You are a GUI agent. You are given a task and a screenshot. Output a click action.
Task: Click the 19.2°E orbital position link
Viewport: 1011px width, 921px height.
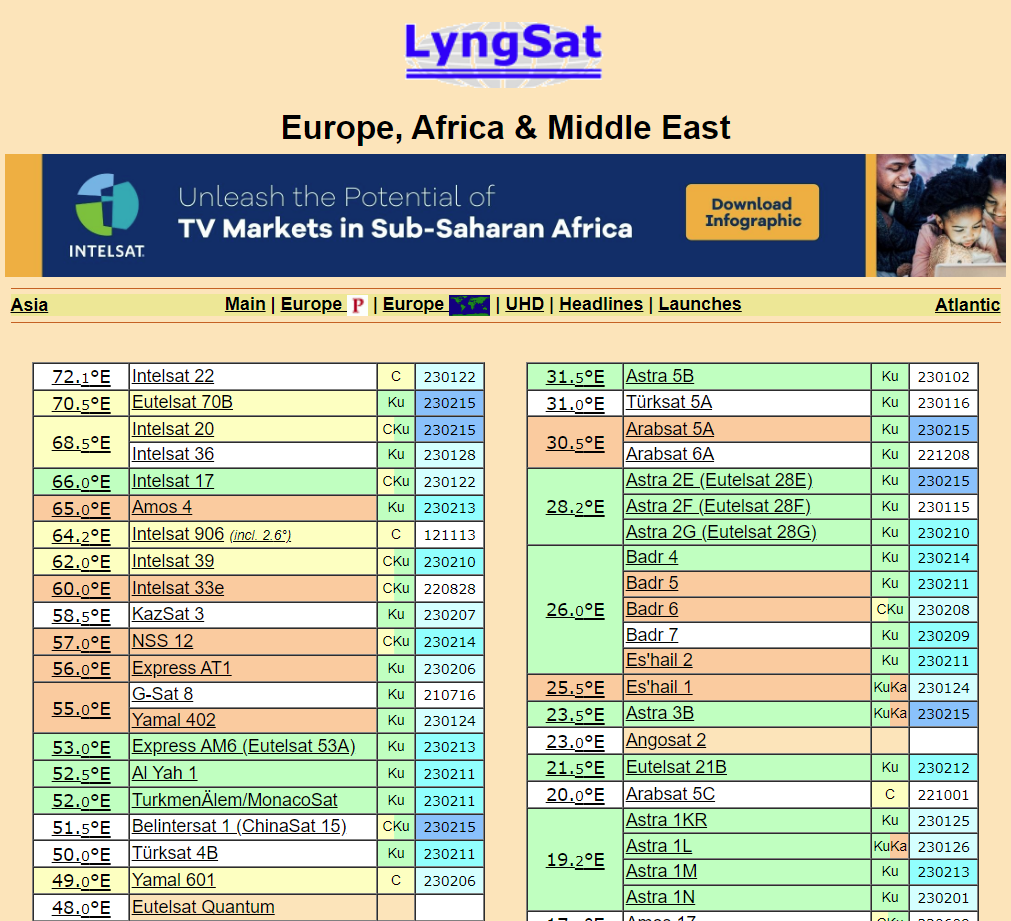point(575,860)
